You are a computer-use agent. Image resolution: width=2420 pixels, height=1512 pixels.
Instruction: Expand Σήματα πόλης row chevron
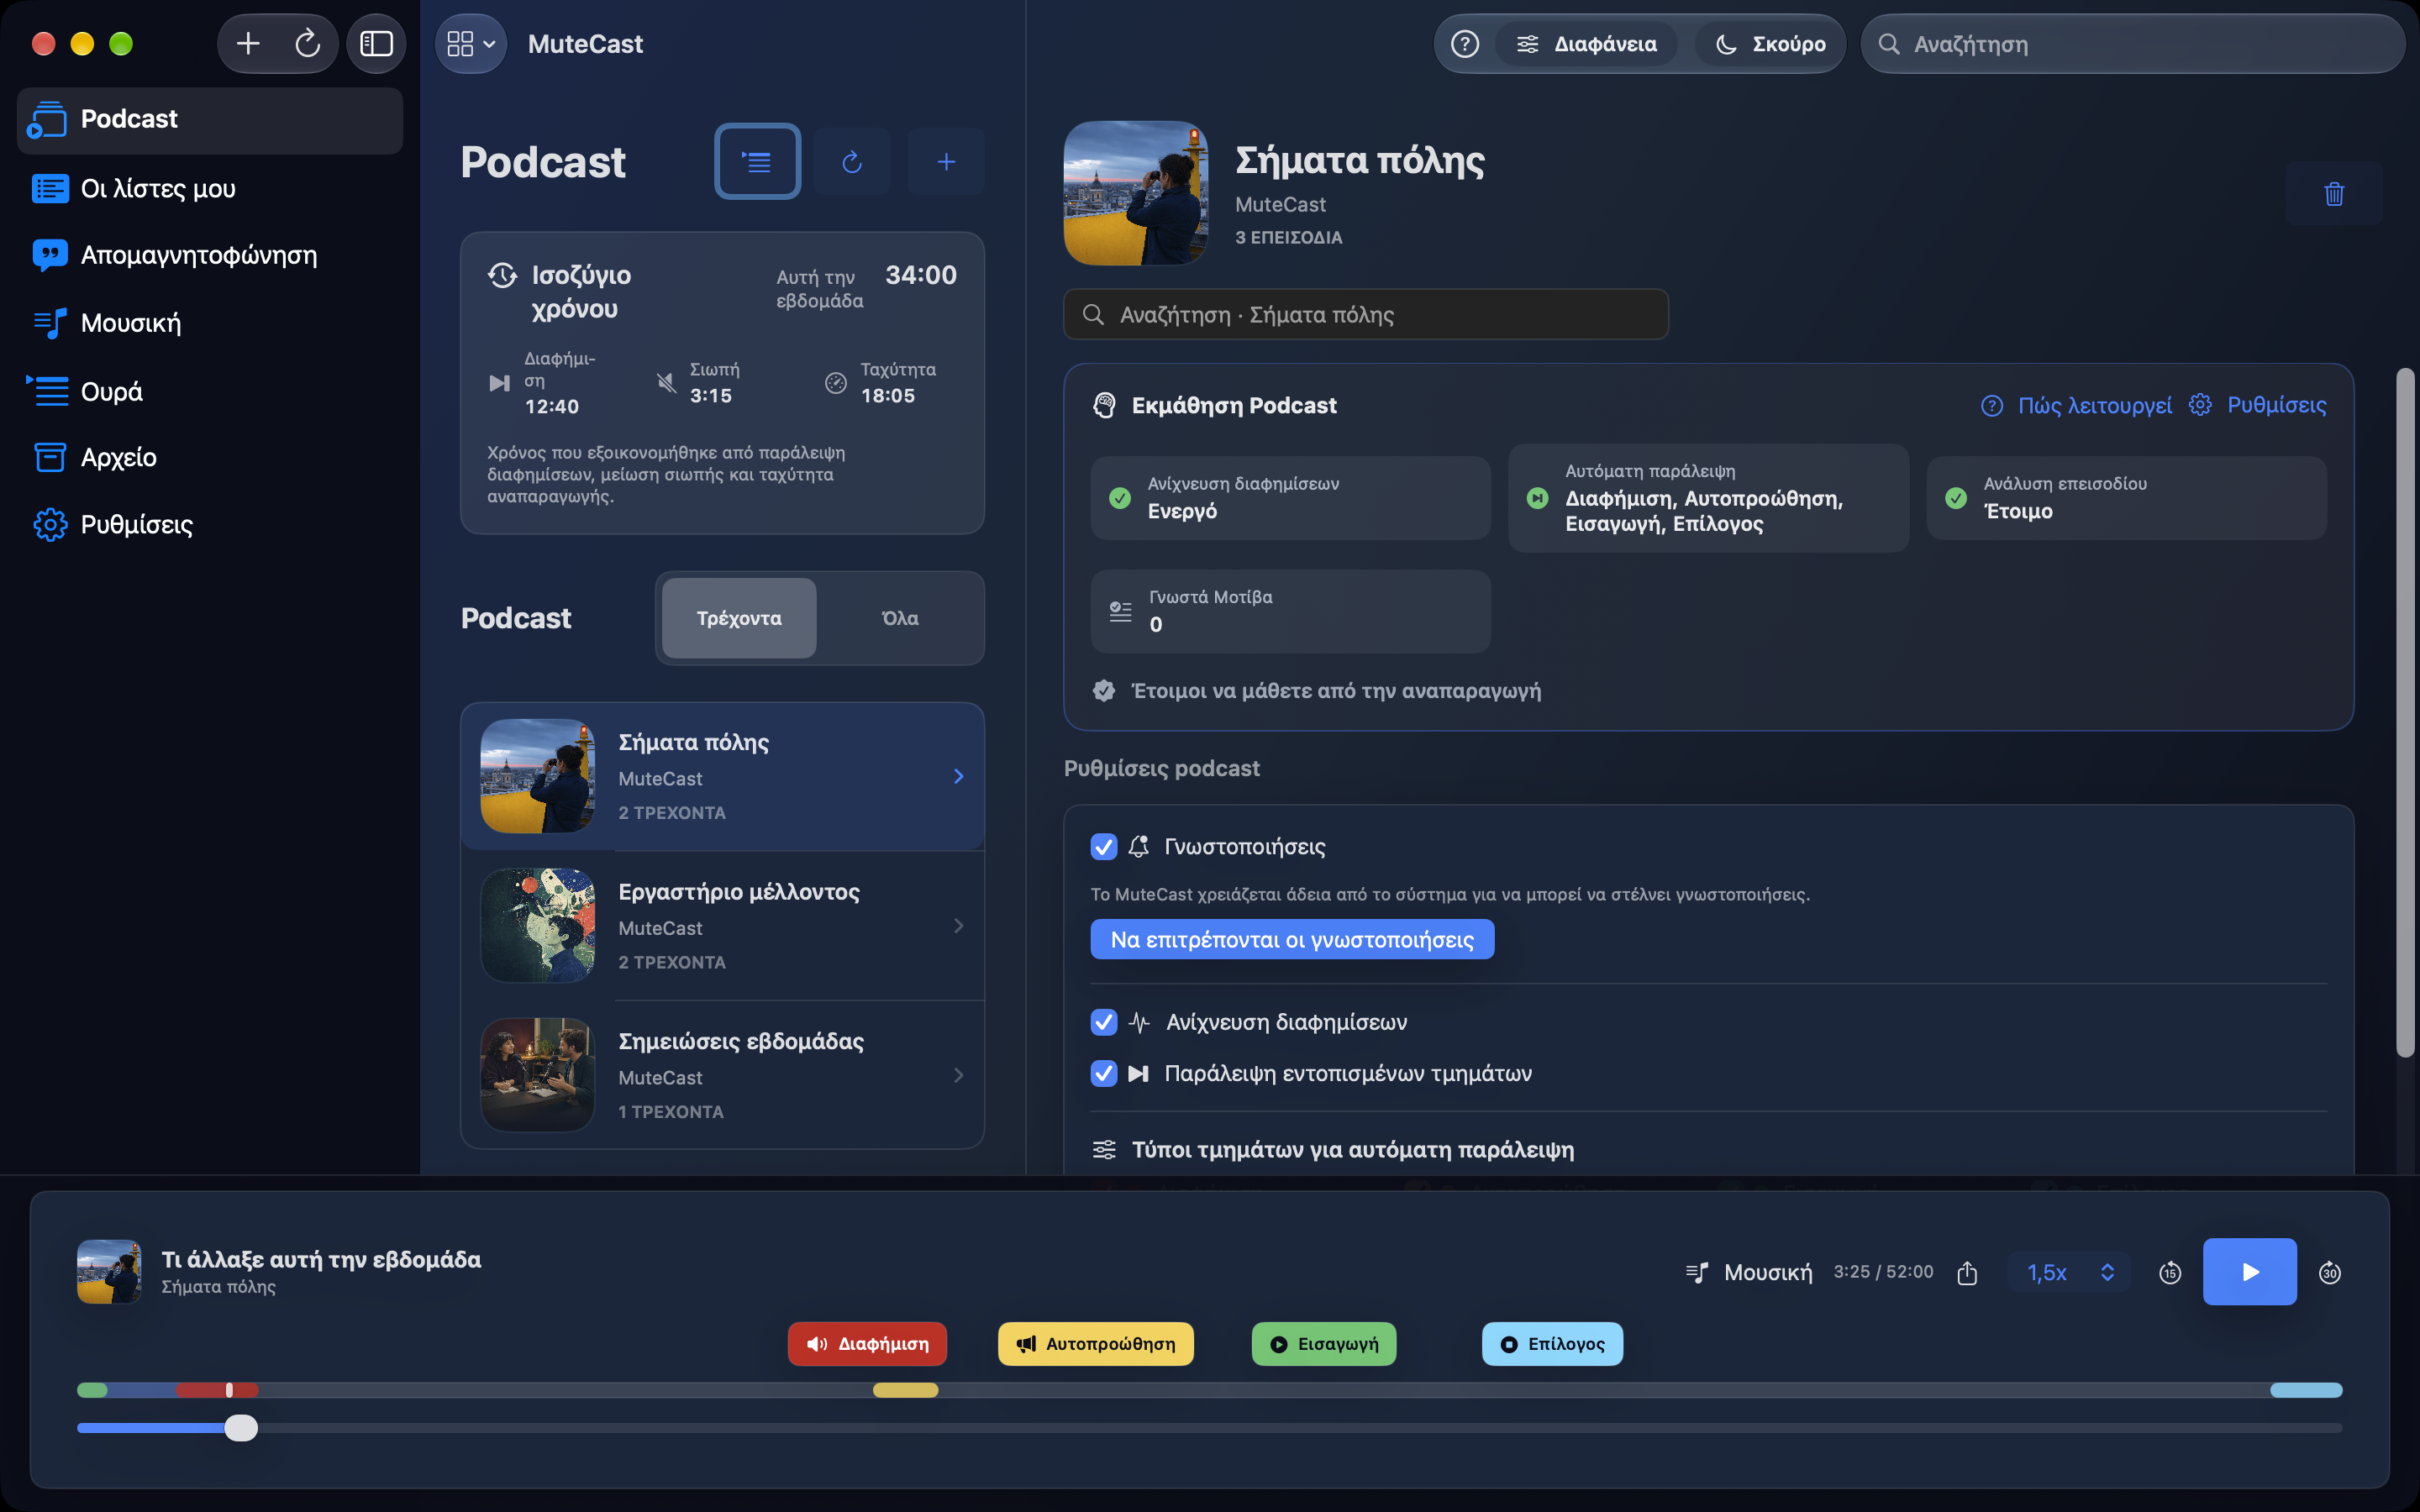(x=958, y=776)
